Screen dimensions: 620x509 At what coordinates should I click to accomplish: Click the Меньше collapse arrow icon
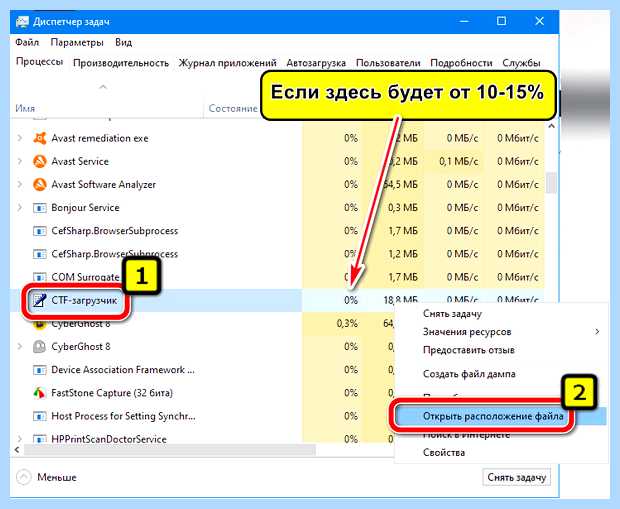[24, 477]
